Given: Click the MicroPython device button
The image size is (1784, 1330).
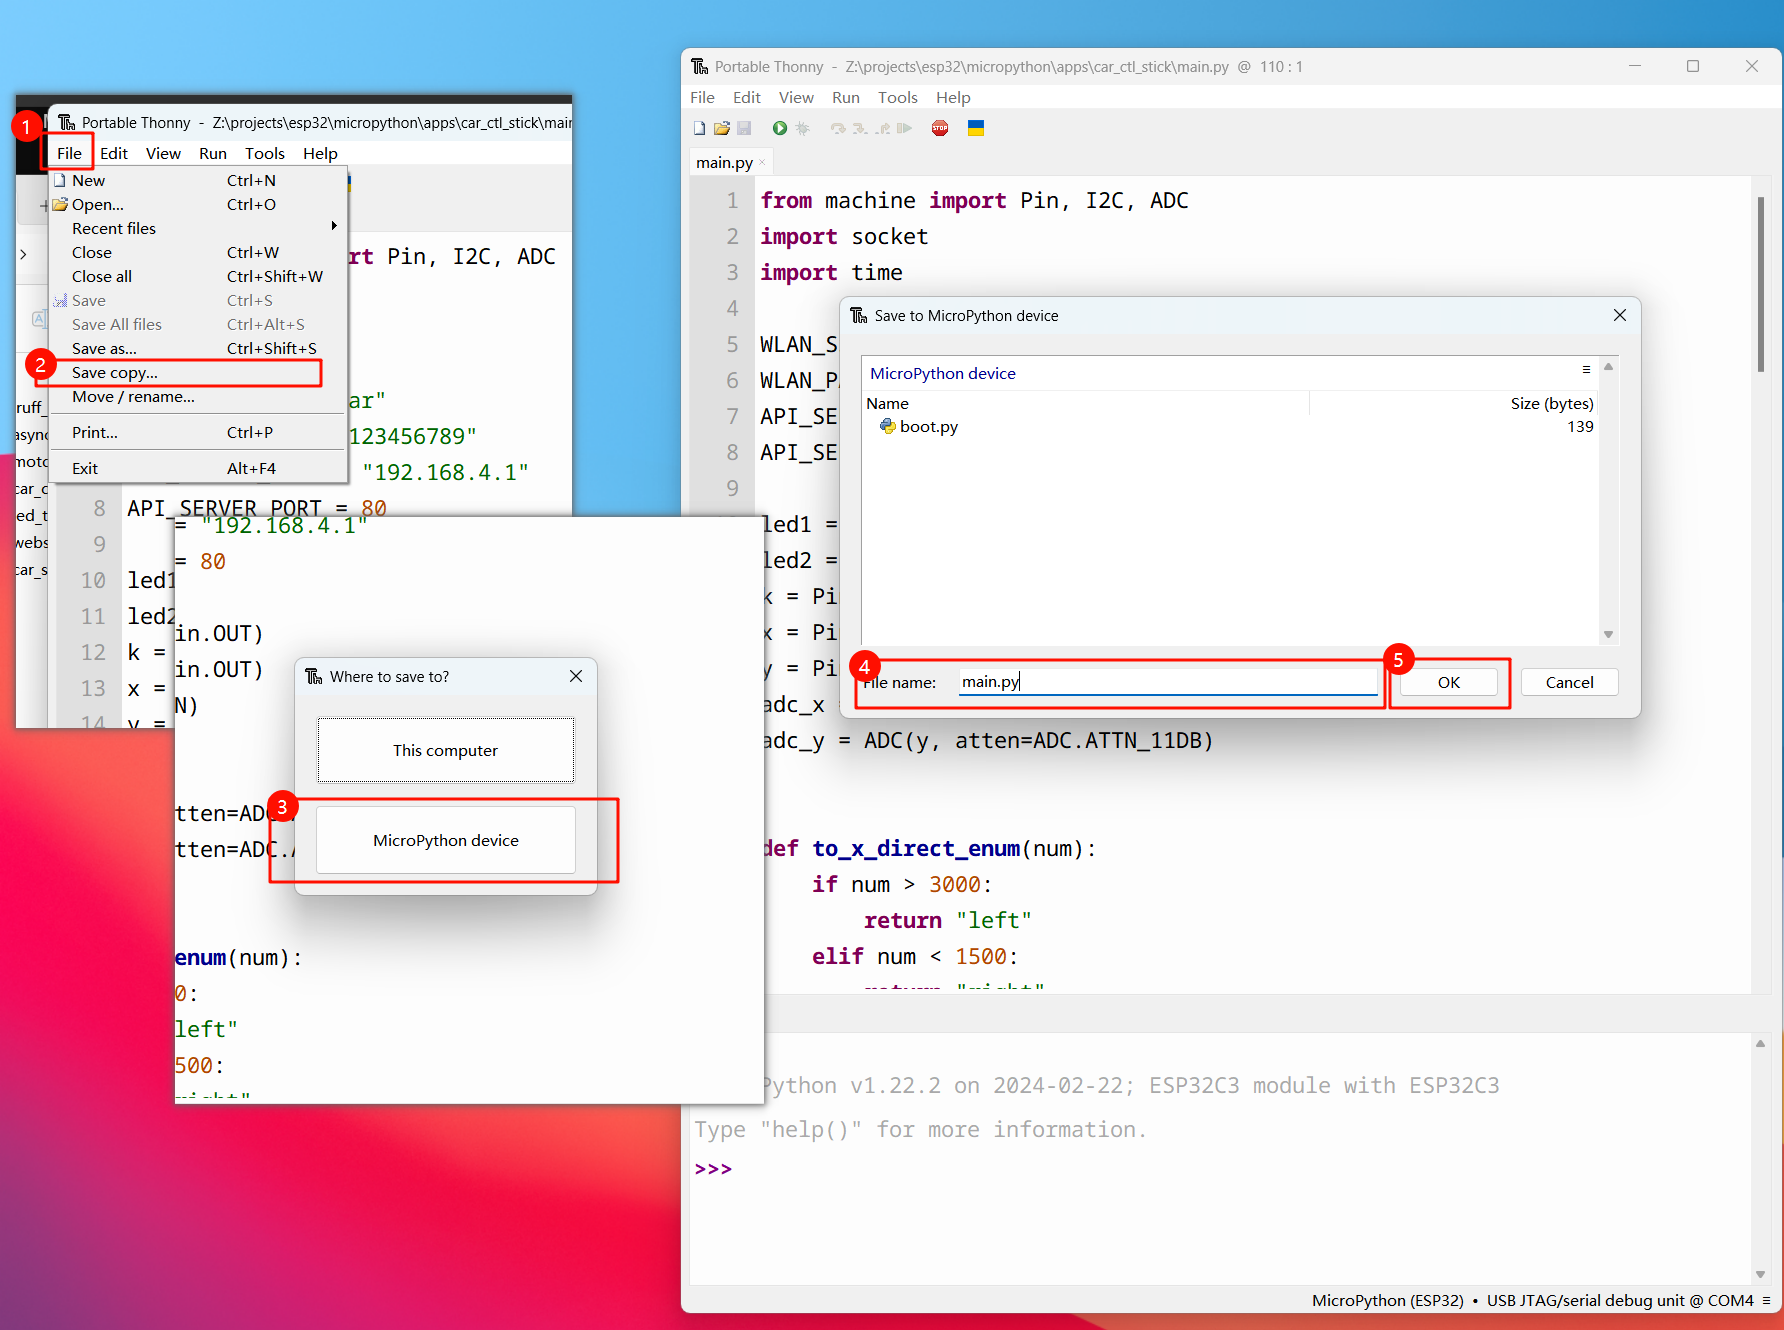Looking at the screenshot, I should (x=446, y=840).
